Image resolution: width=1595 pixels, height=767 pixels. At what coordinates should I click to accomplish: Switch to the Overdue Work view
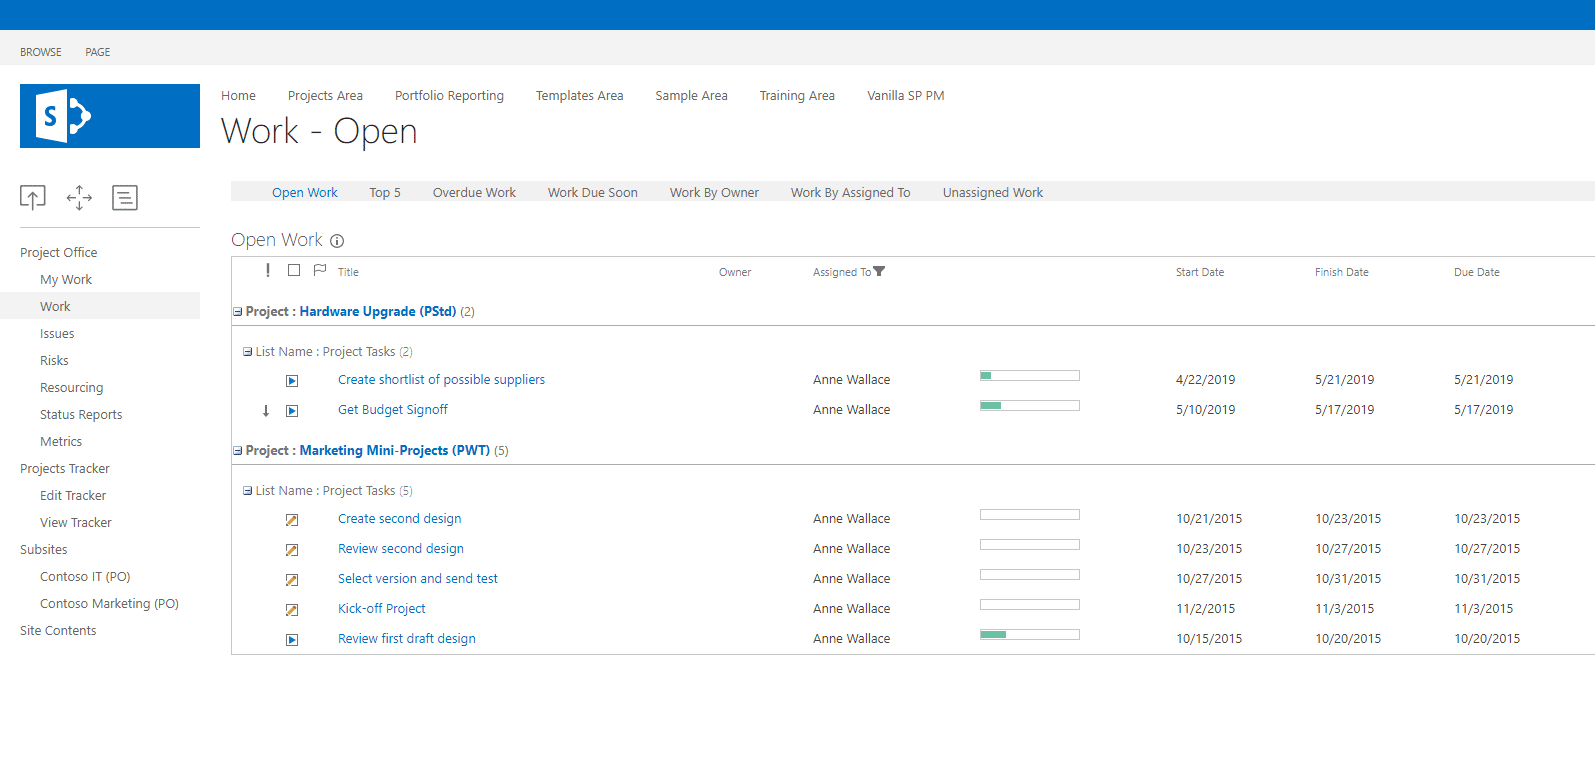pyautogui.click(x=474, y=193)
